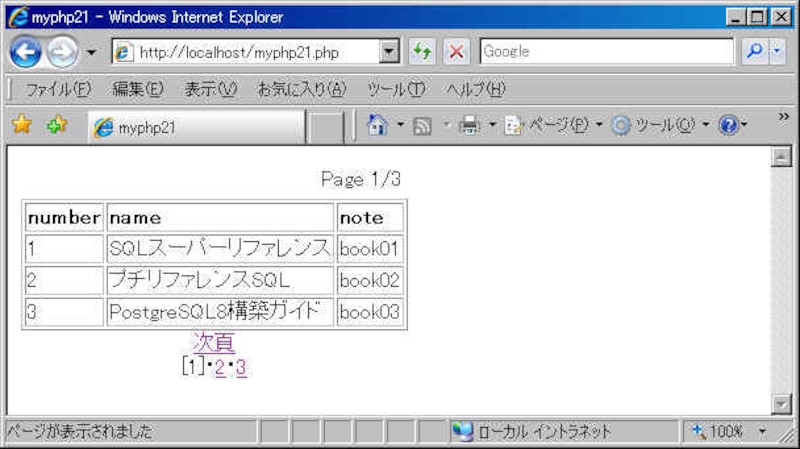Screen dimensions: 800x449
Task: Click the book01 note cell
Action: click(370, 249)
